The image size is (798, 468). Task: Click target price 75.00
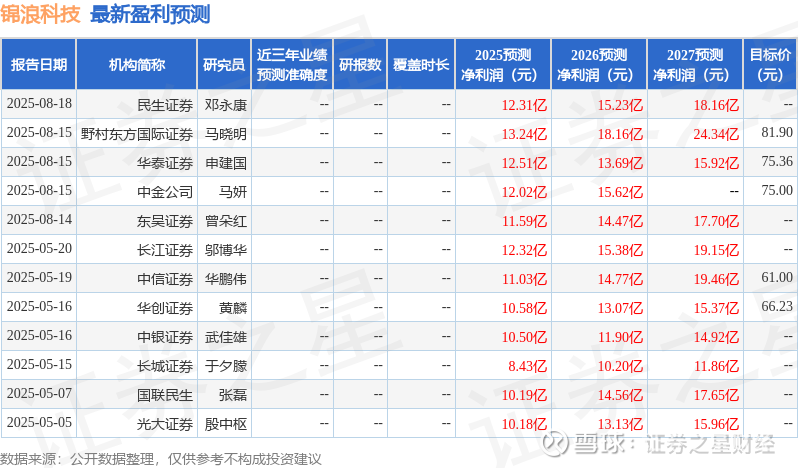click(x=777, y=191)
